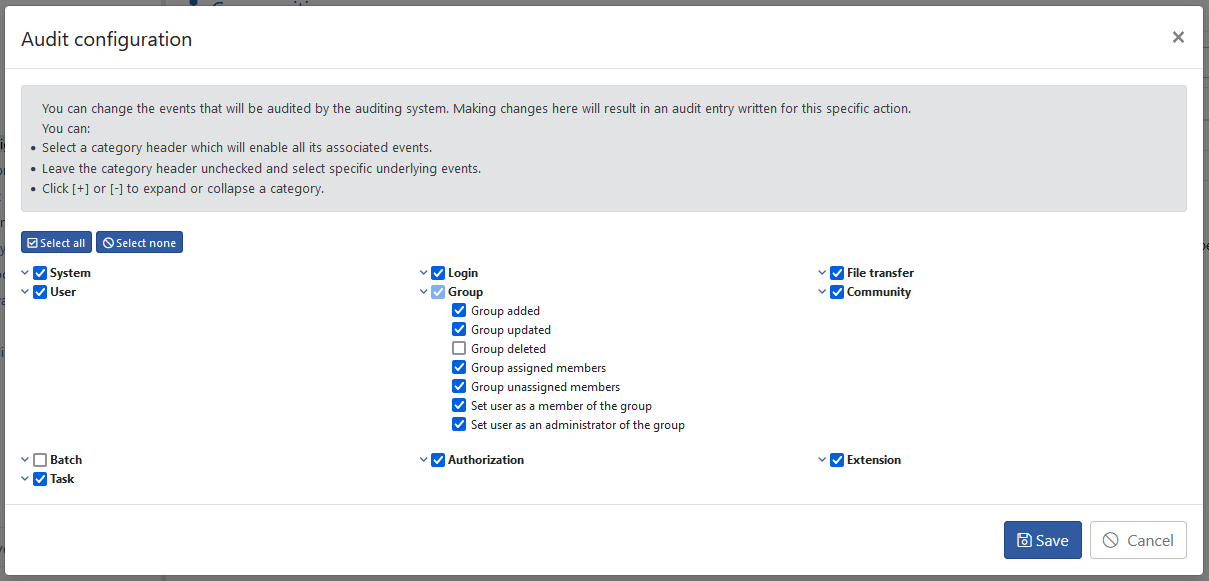Screen dimensions: 1209x581
Task: Expand the Login category chevron
Action: [424, 273]
